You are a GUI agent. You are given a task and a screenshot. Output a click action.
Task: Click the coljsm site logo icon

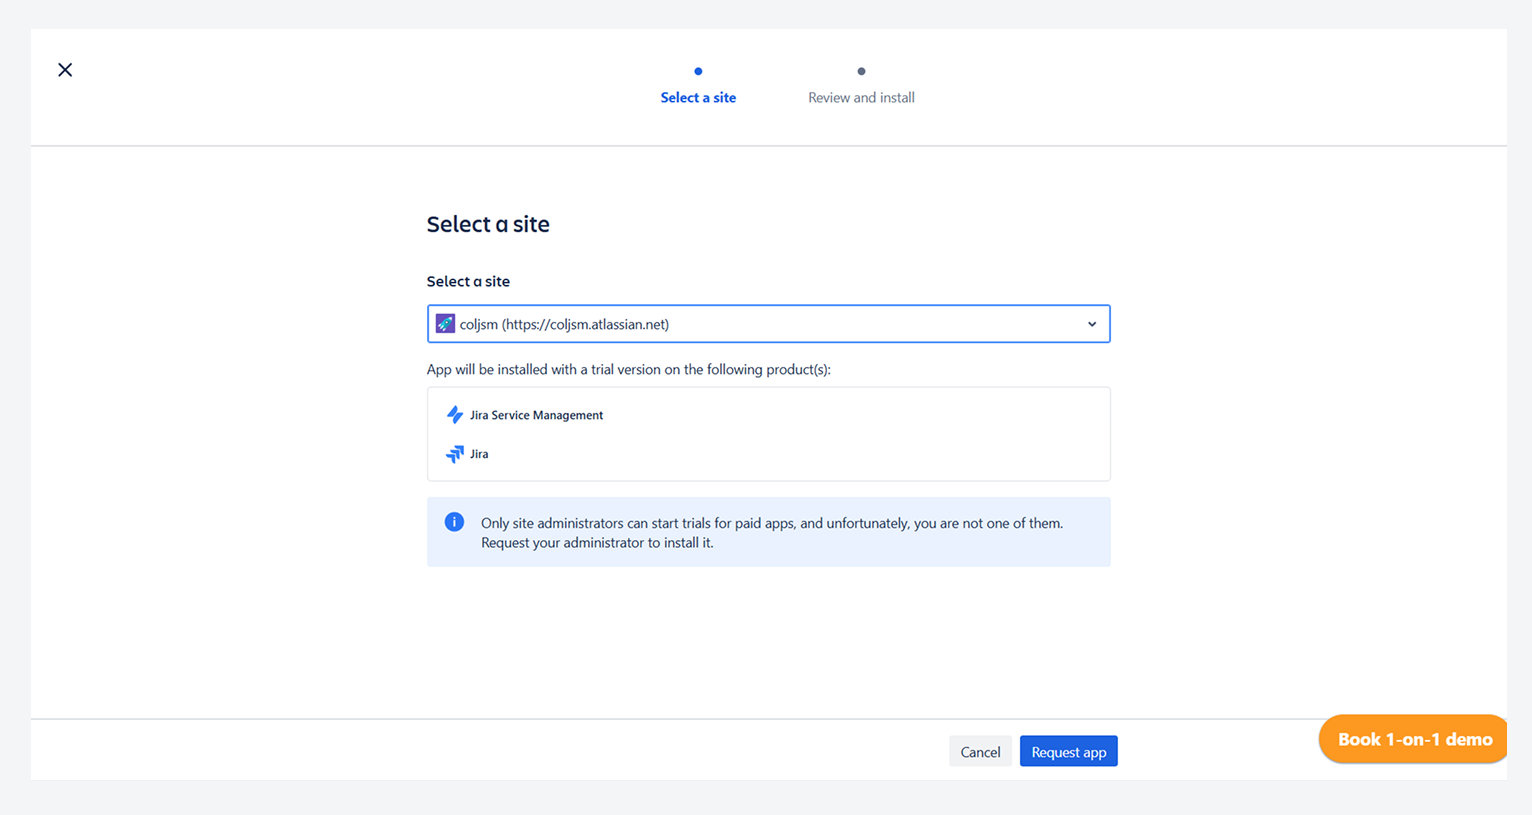[x=445, y=324]
